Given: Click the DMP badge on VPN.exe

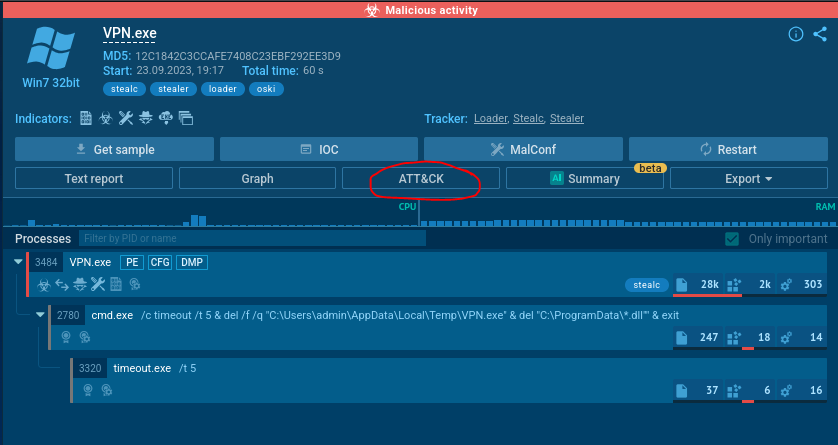Looking at the screenshot, I should [192, 262].
